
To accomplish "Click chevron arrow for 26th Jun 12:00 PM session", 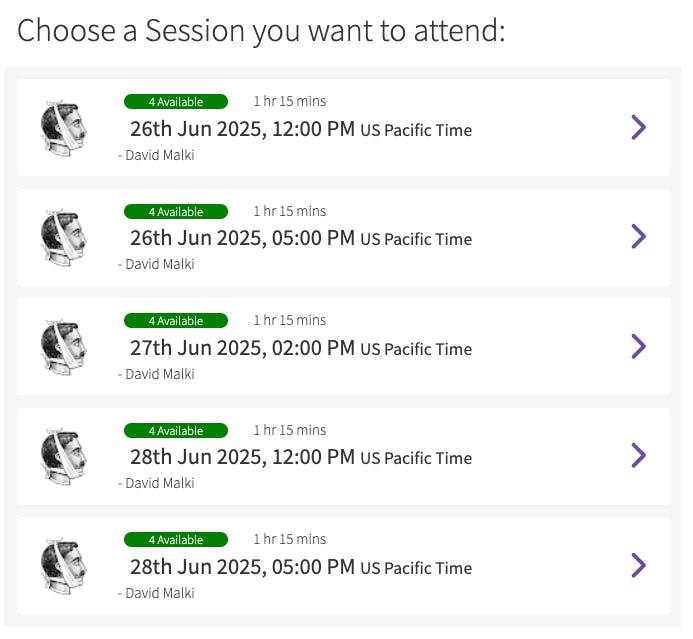I will (x=639, y=127).
